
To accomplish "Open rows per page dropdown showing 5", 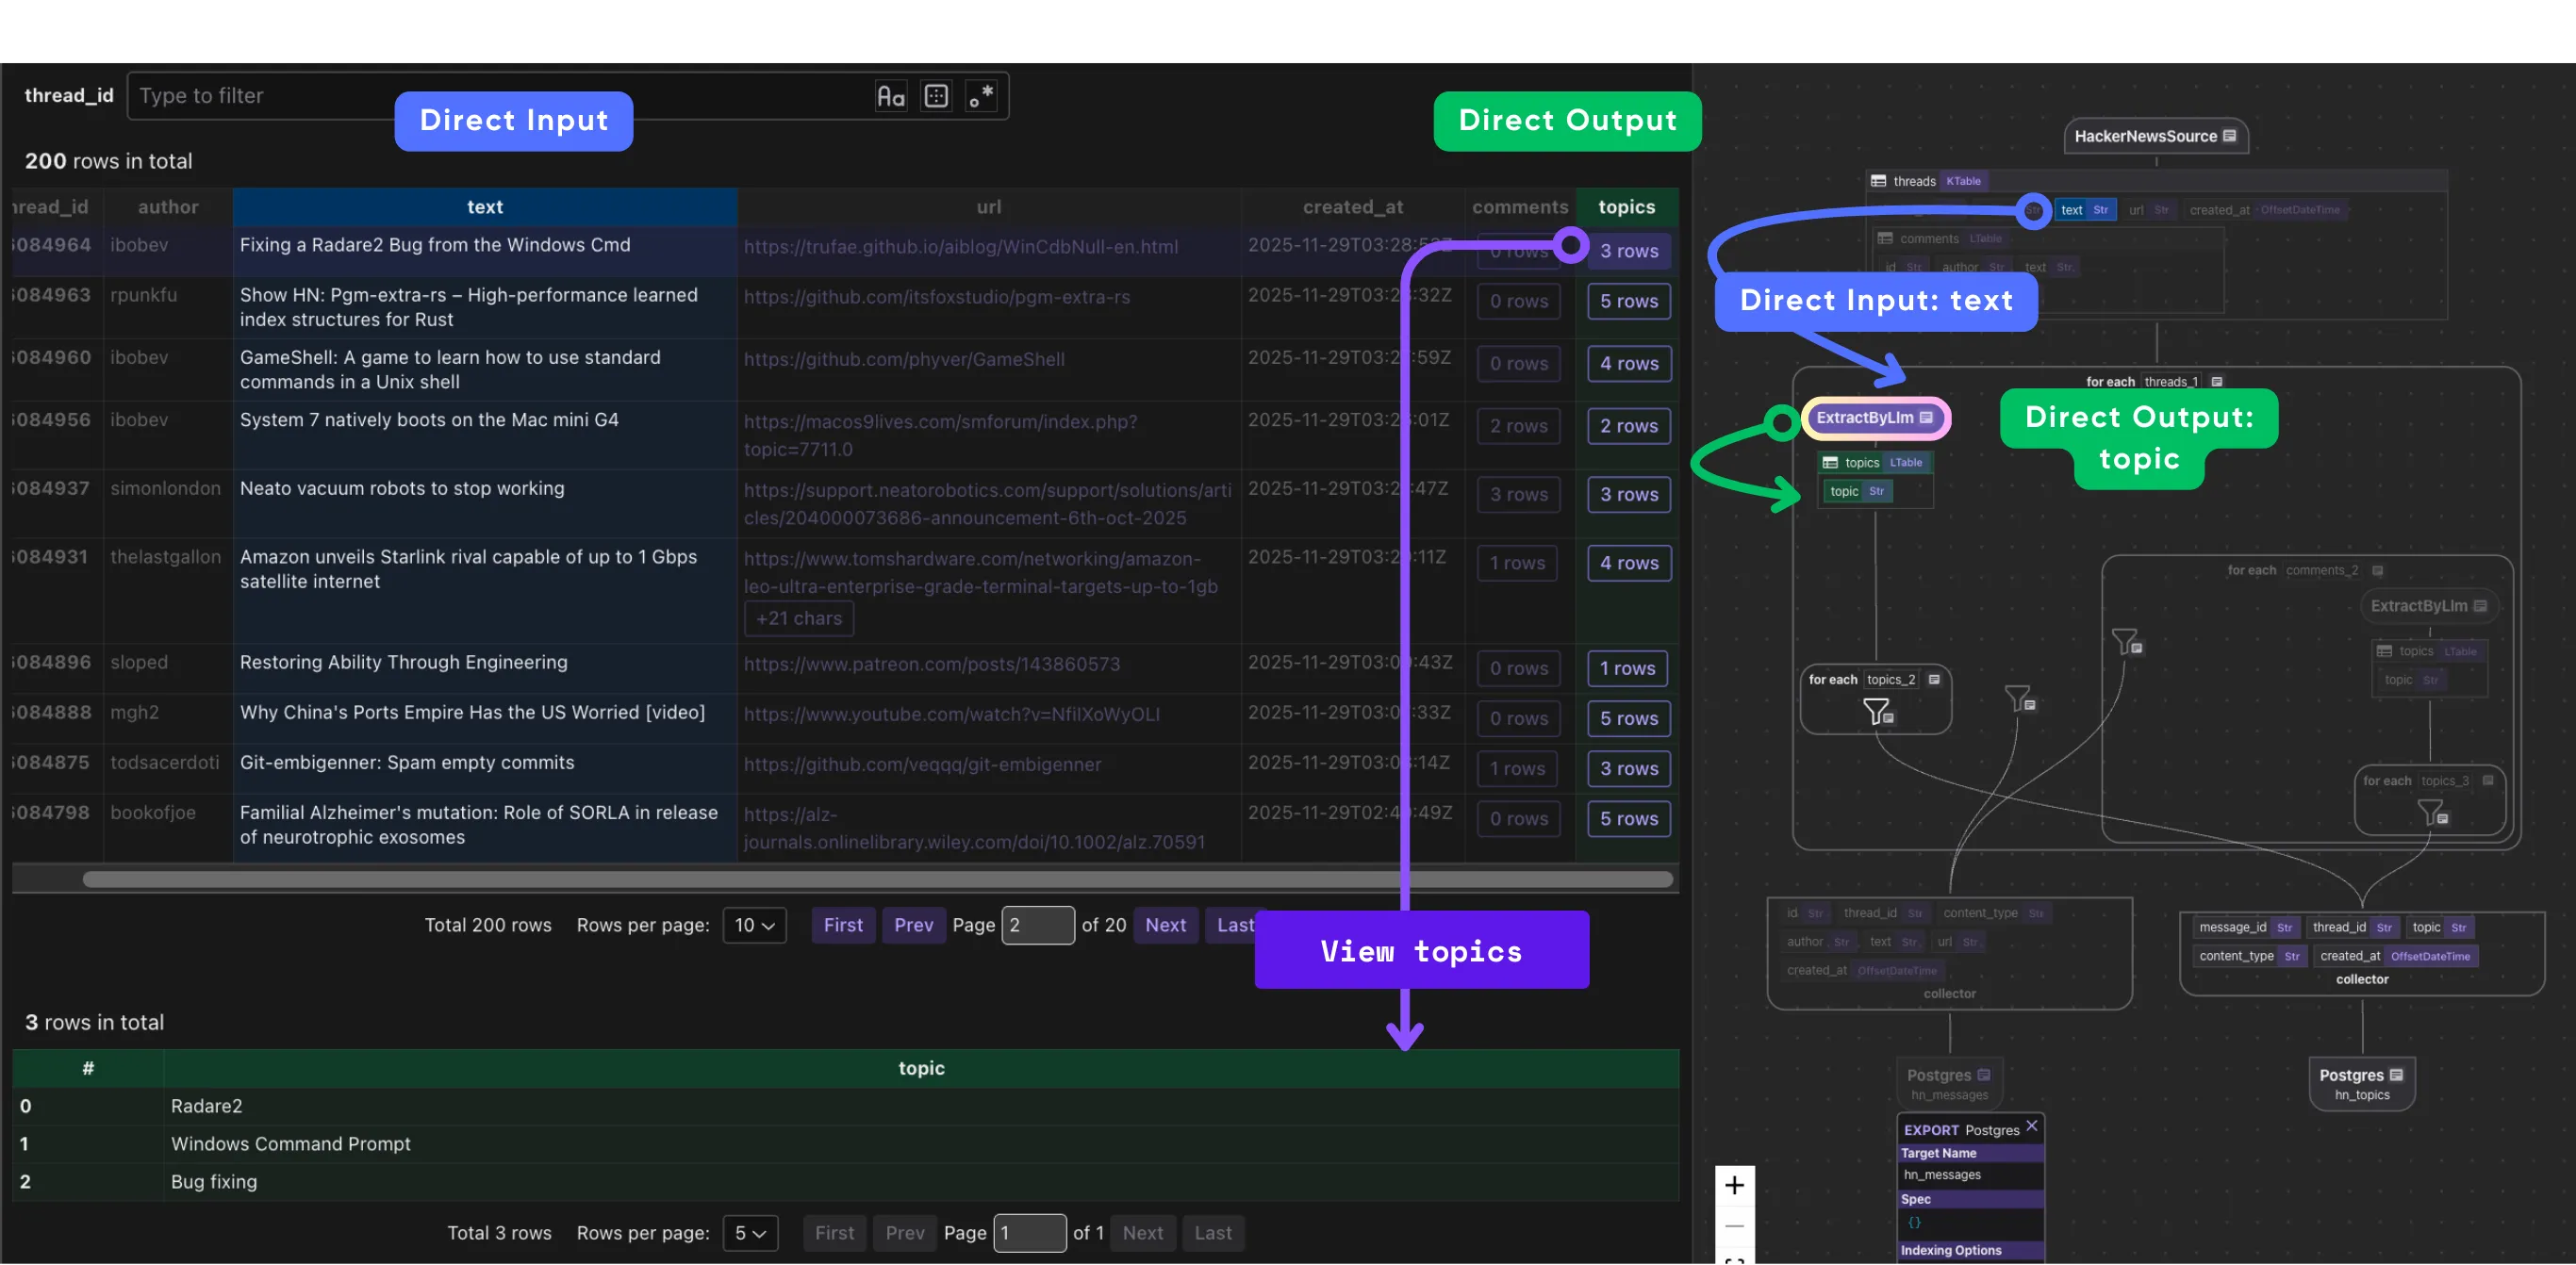I will (750, 1233).
